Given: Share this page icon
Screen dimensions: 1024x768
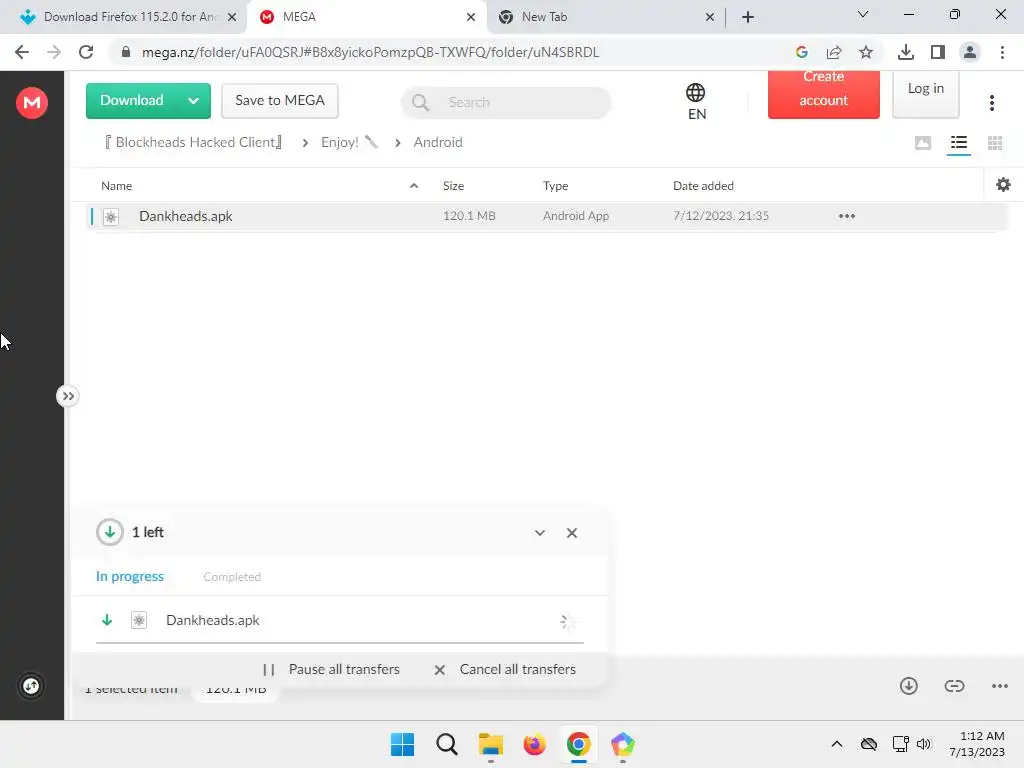Looking at the screenshot, I should point(833,52).
